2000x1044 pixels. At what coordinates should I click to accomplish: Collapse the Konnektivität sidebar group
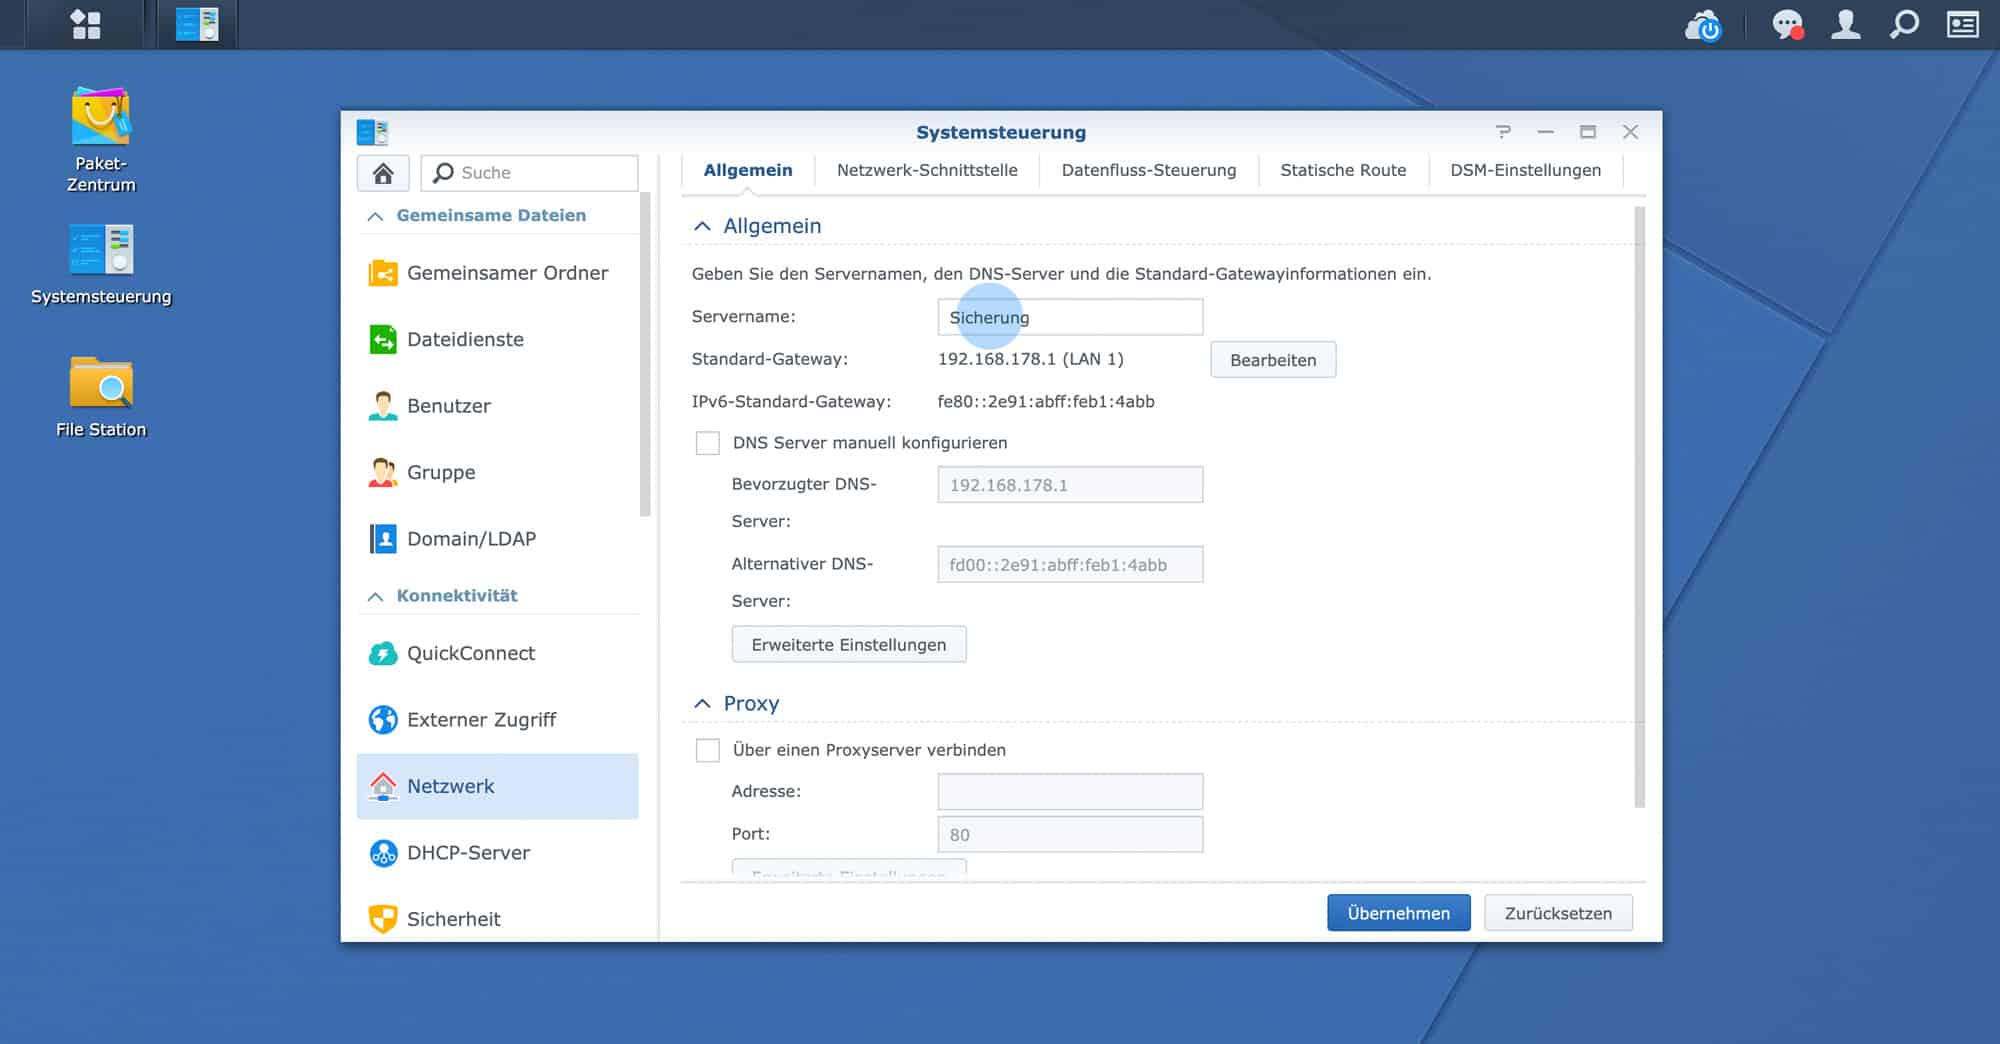tap(375, 596)
